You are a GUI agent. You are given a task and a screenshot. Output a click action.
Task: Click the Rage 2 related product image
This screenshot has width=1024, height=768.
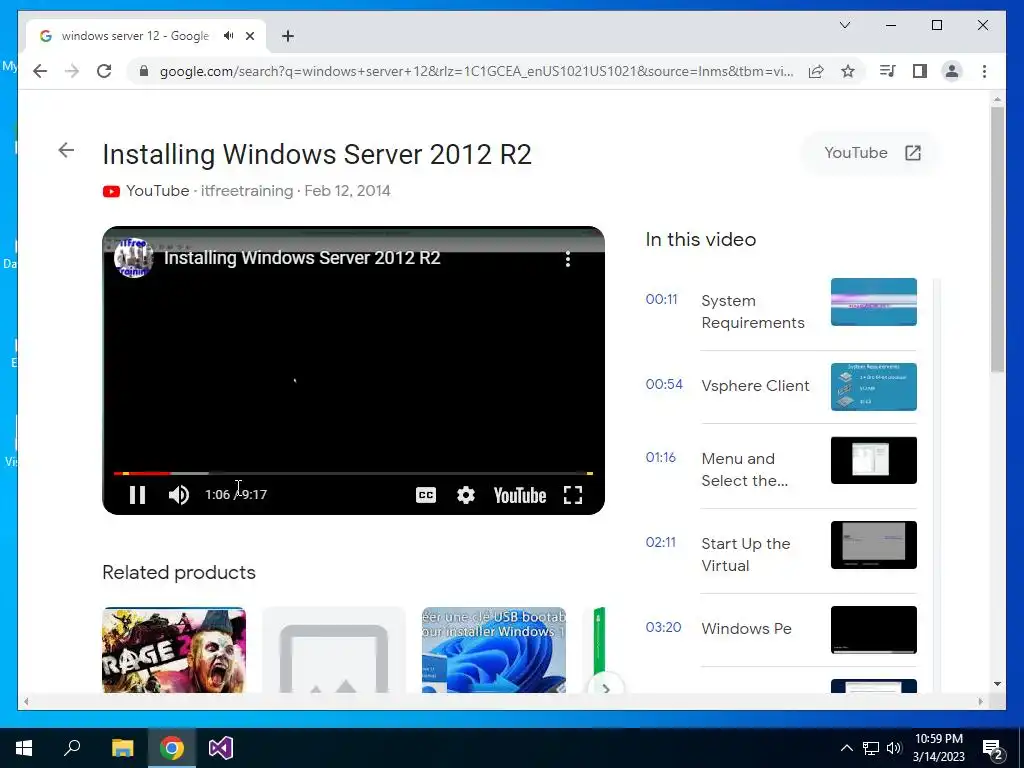click(174, 650)
